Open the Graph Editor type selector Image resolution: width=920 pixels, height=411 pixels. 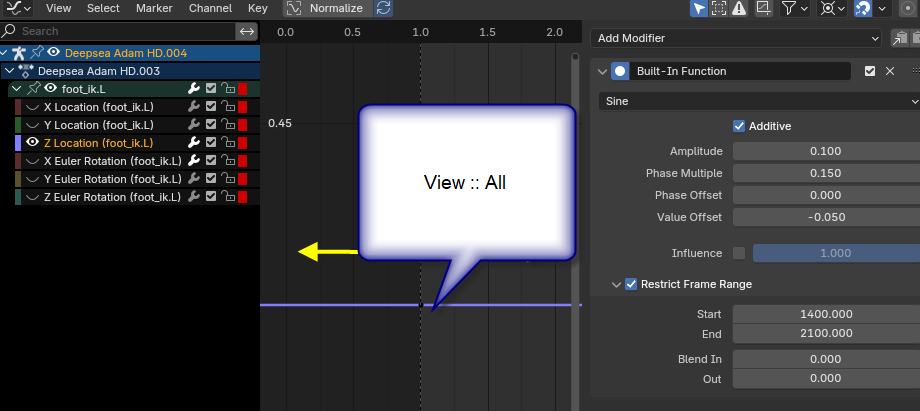[x=18, y=8]
